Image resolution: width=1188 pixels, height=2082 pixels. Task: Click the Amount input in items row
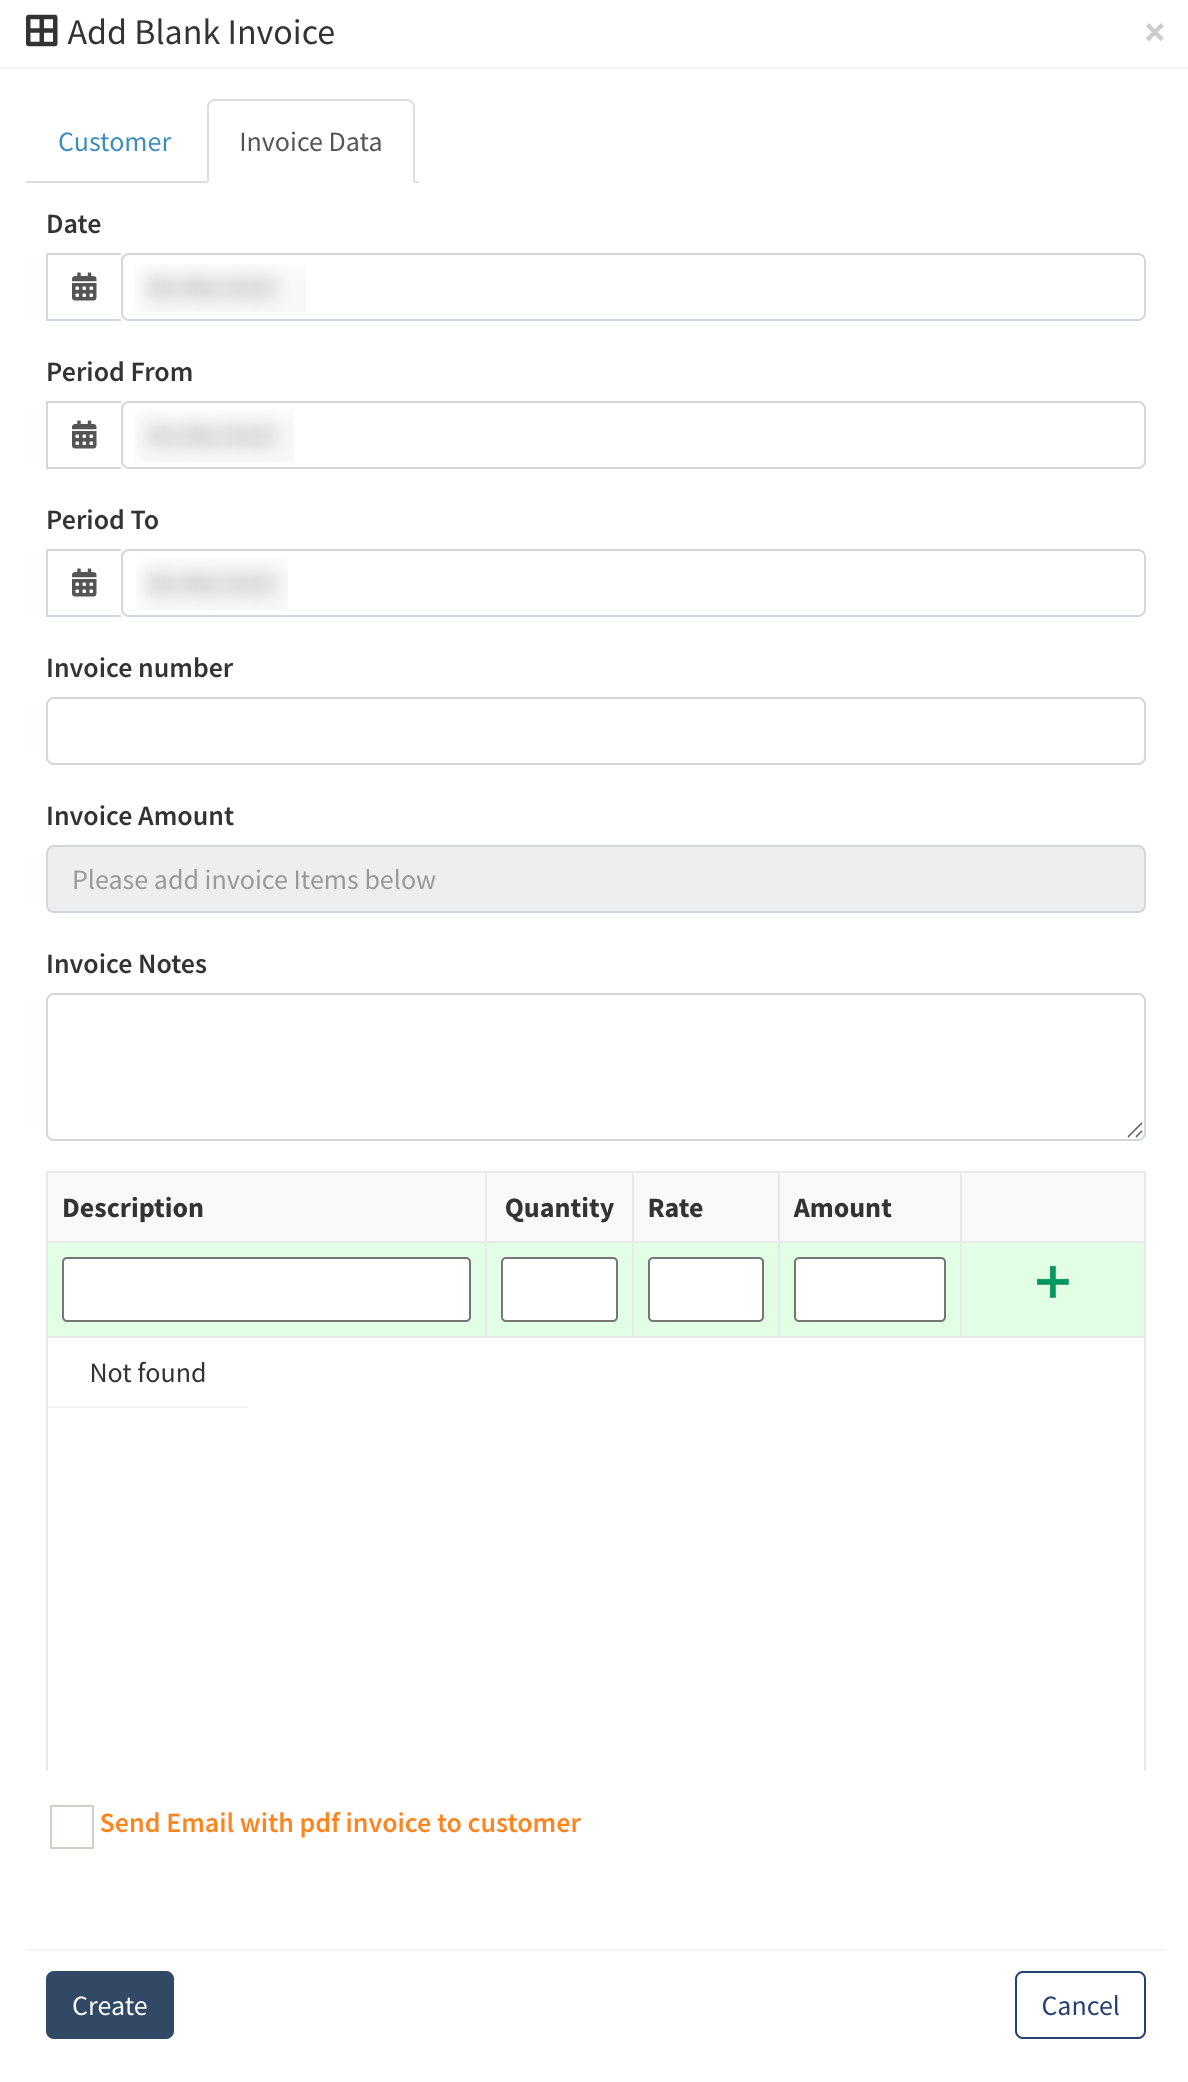click(x=869, y=1290)
